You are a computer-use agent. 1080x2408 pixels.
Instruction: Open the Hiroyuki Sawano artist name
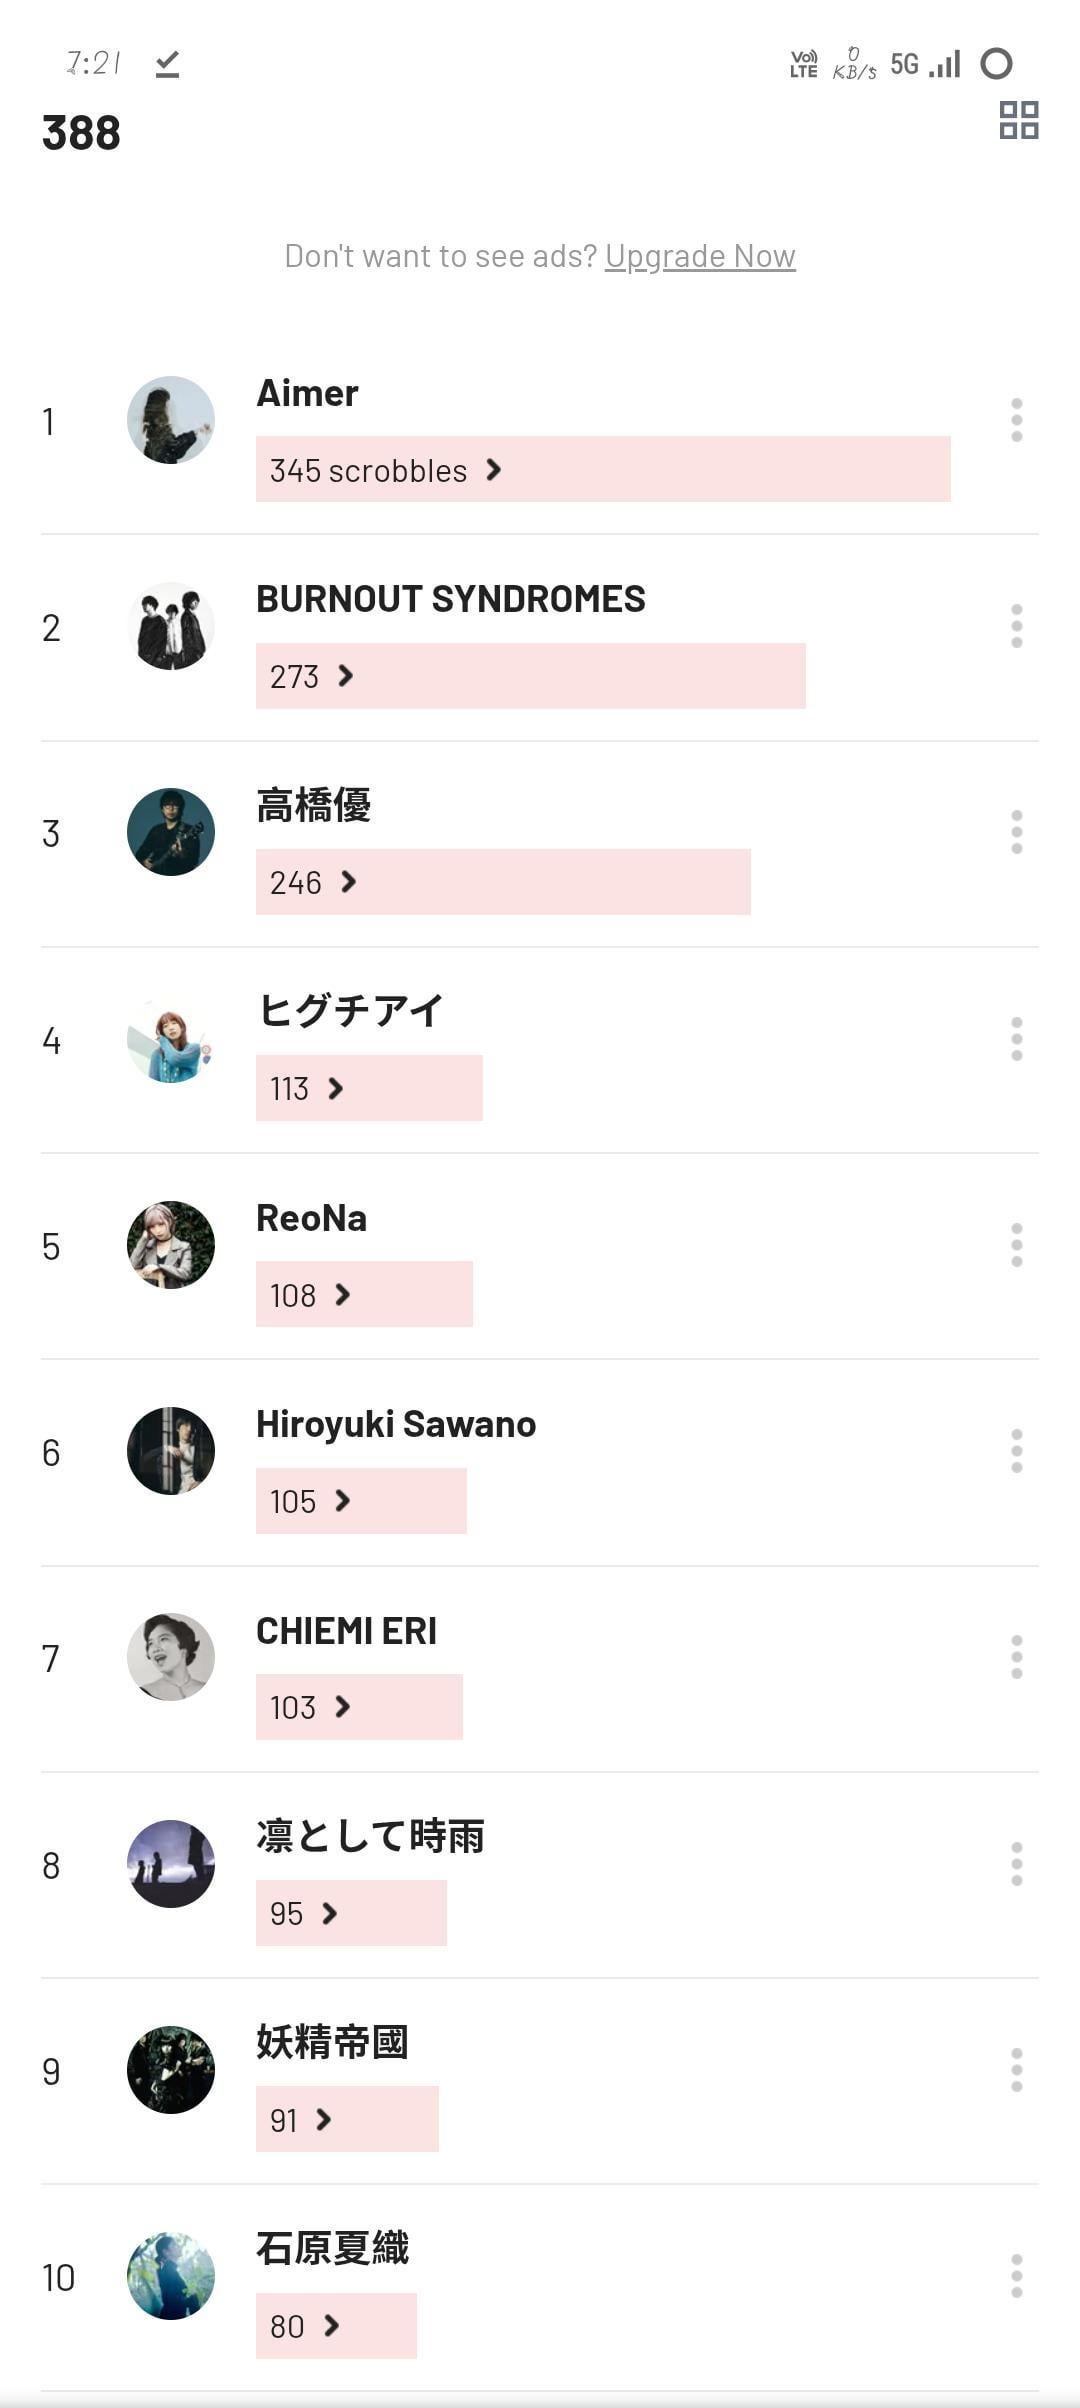pyautogui.click(x=396, y=1424)
